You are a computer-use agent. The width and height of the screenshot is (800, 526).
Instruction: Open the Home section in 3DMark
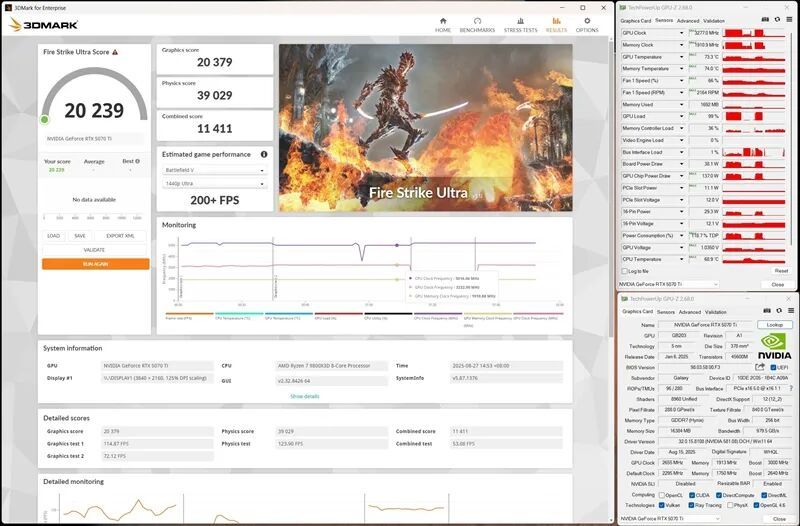[443, 24]
